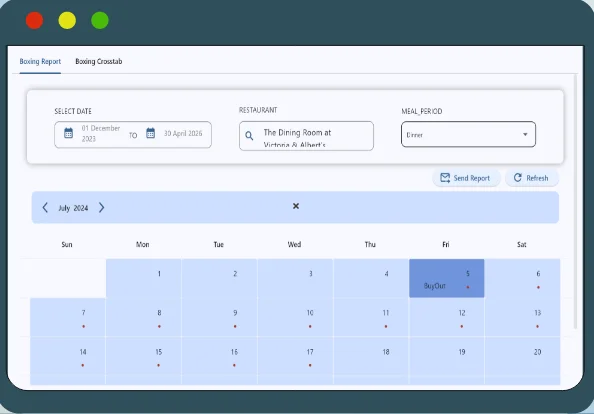
Task: Click the 30 April 2026 end date
Action: click(183, 133)
